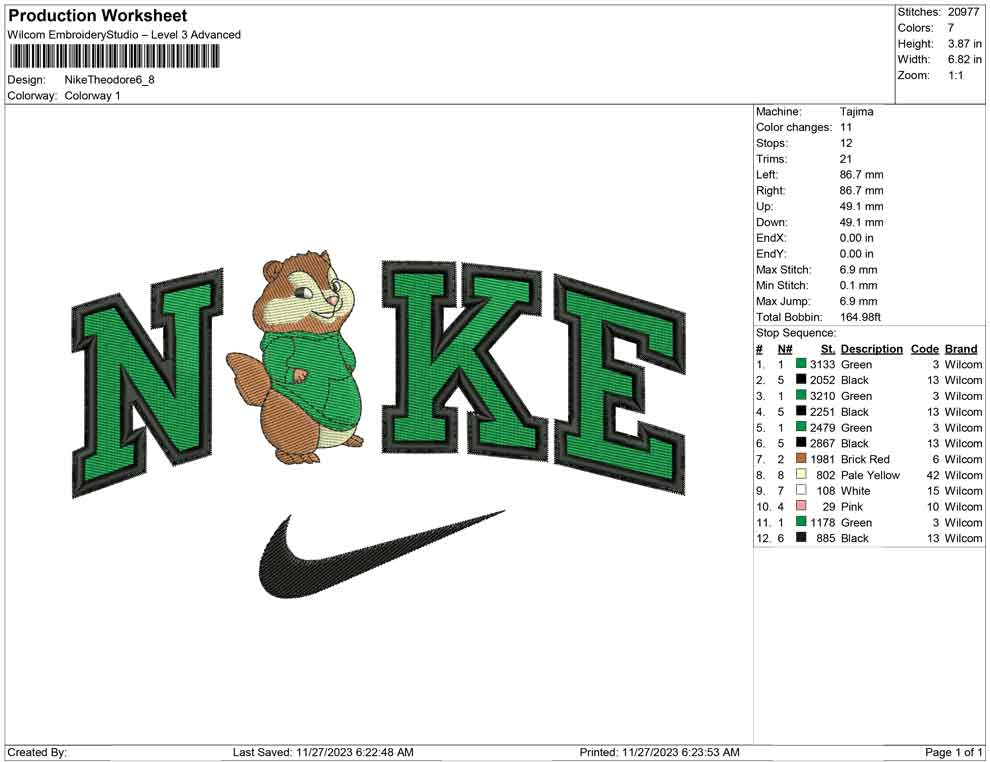This screenshot has width=990, height=762.
Task: Click the Height value '3.87 in'
Action: click(x=965, y=44)
